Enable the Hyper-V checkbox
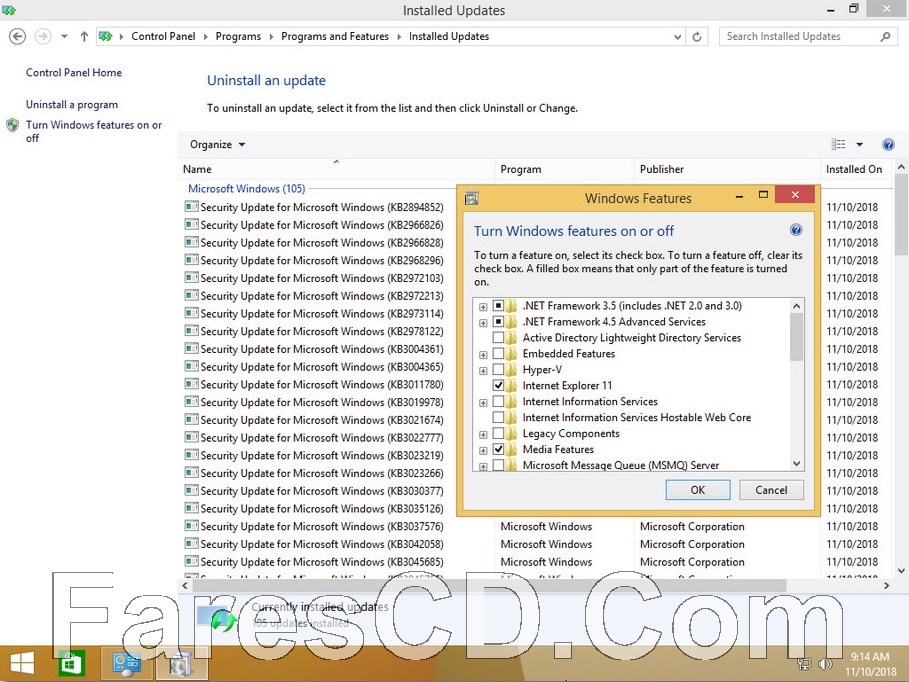This screenshot has height=682, width=909. tap(498, 369)
